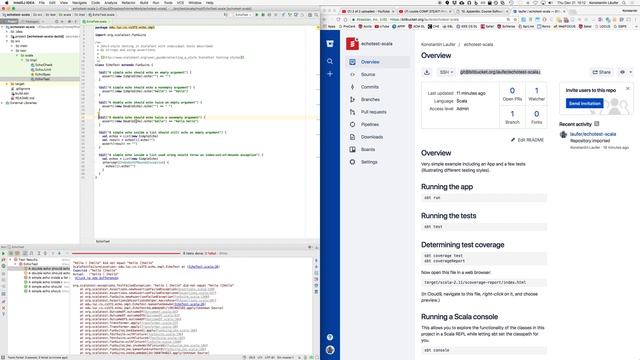Click IntelliJ toolbar Debug icon

point(263,15)
